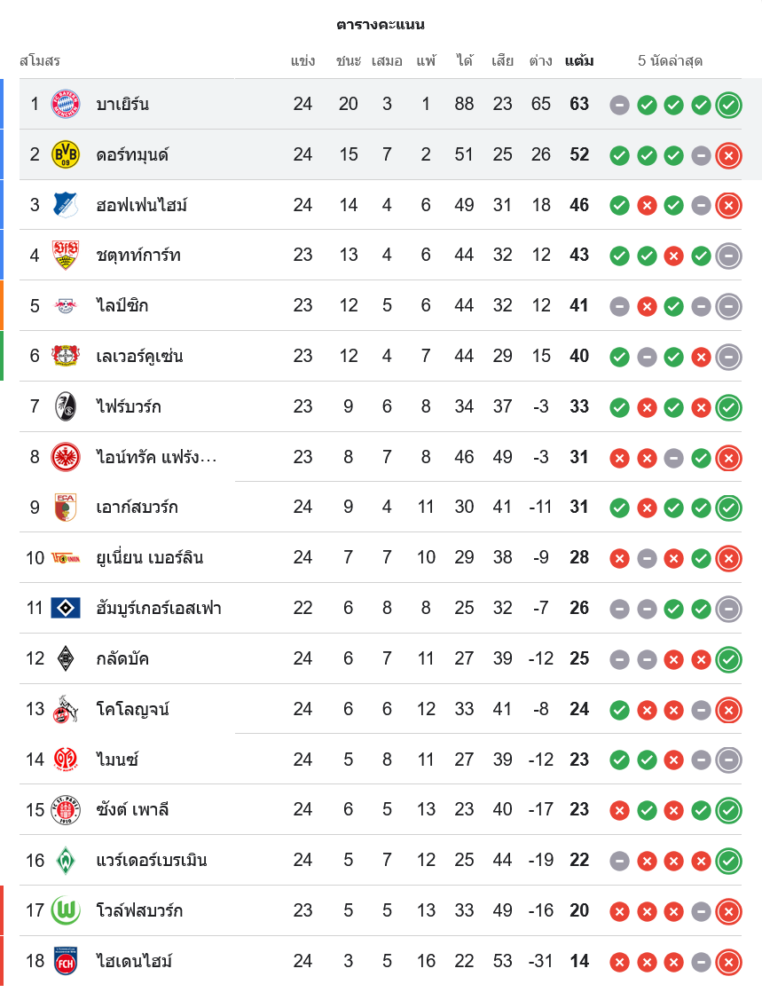This screenshot has width=762, height=1000.
Task: Click the Wolfsburg club logo
Action: pyautogui.click(x=65, y=911)
